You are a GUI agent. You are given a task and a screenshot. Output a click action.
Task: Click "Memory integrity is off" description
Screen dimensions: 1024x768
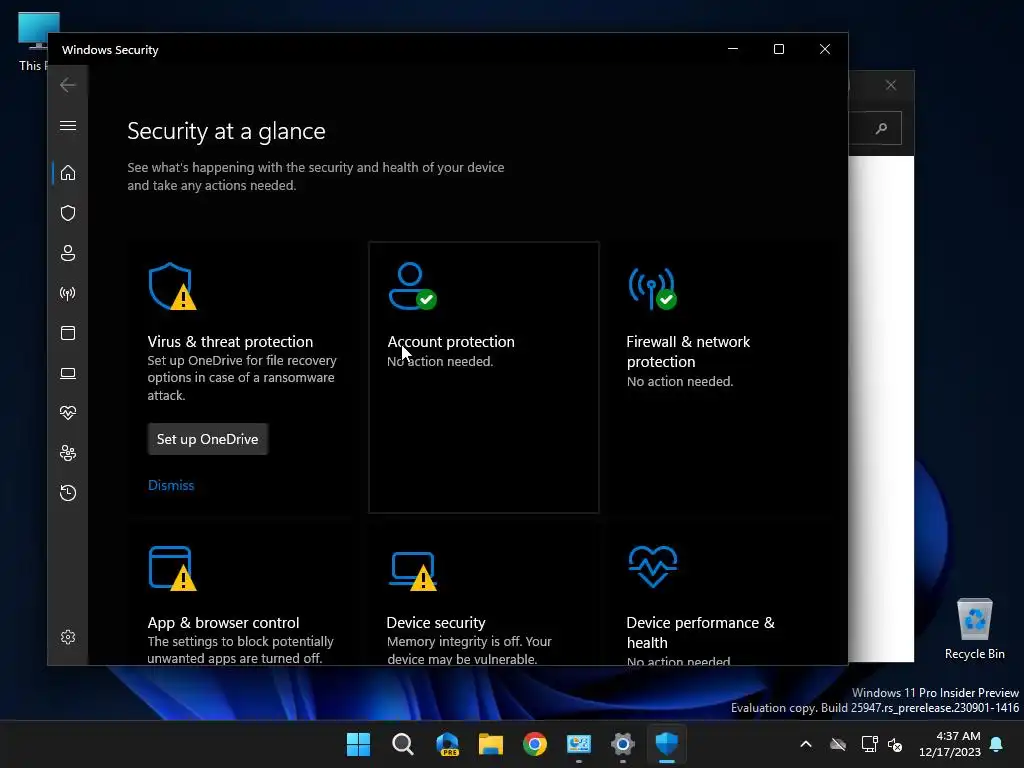(x=469, y=650)
